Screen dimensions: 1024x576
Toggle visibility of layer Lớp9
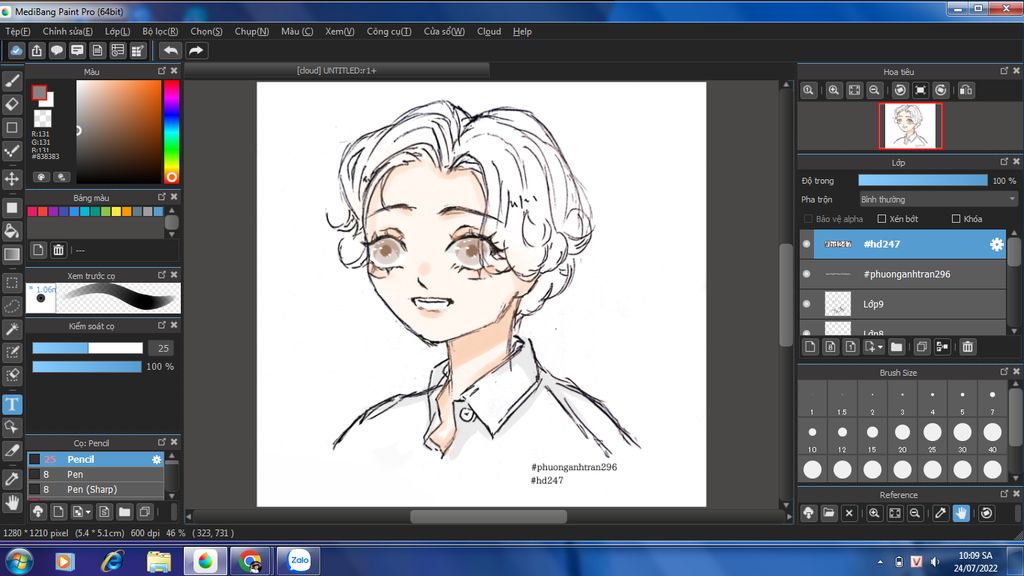pyautogui.click(x=807, y=304)
